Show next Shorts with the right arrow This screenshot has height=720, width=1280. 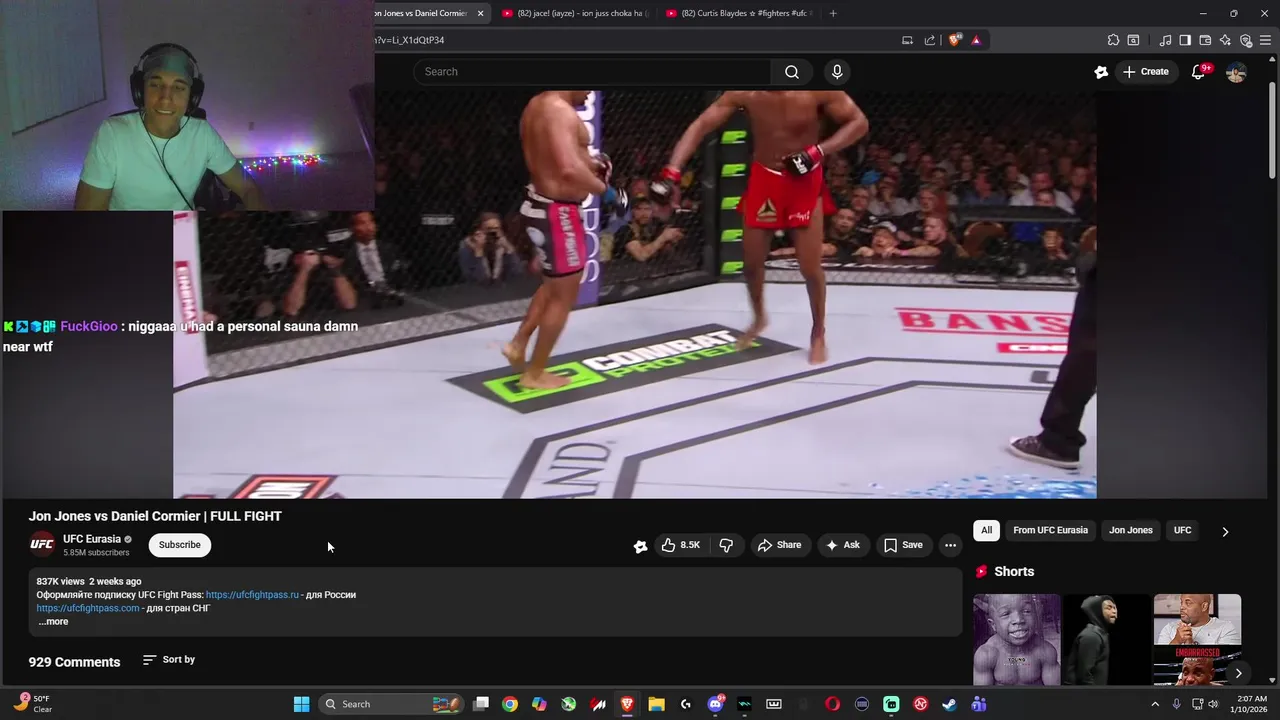click(1238, 673)
